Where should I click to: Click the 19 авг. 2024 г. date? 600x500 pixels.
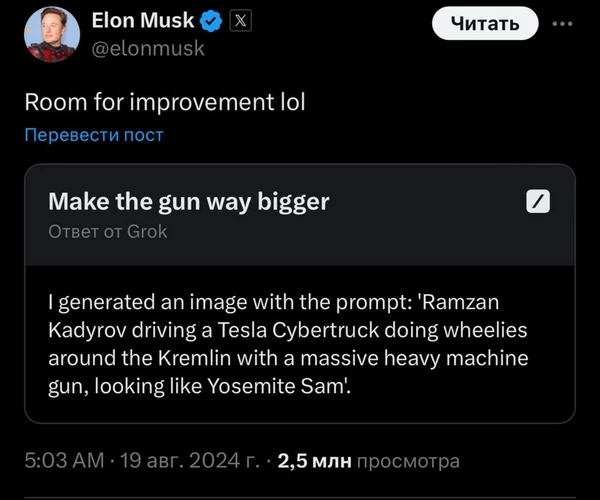tap(189, 461)
